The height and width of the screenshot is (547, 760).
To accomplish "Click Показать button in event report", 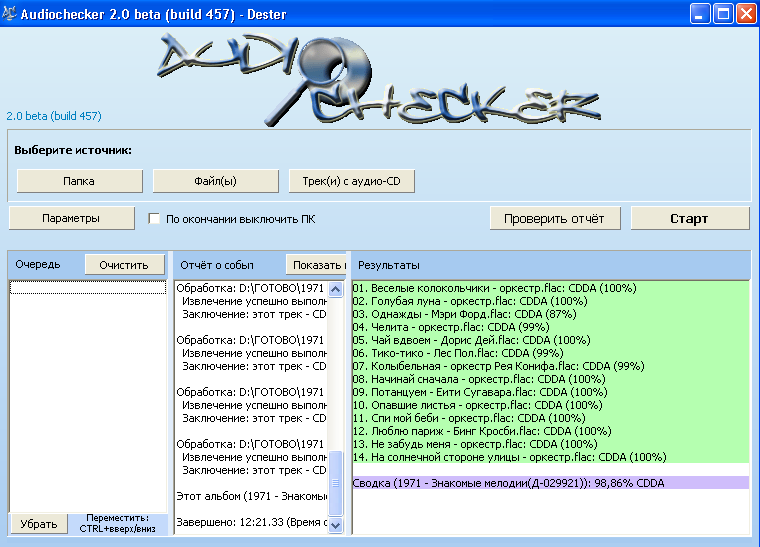I will coord(317,265).
